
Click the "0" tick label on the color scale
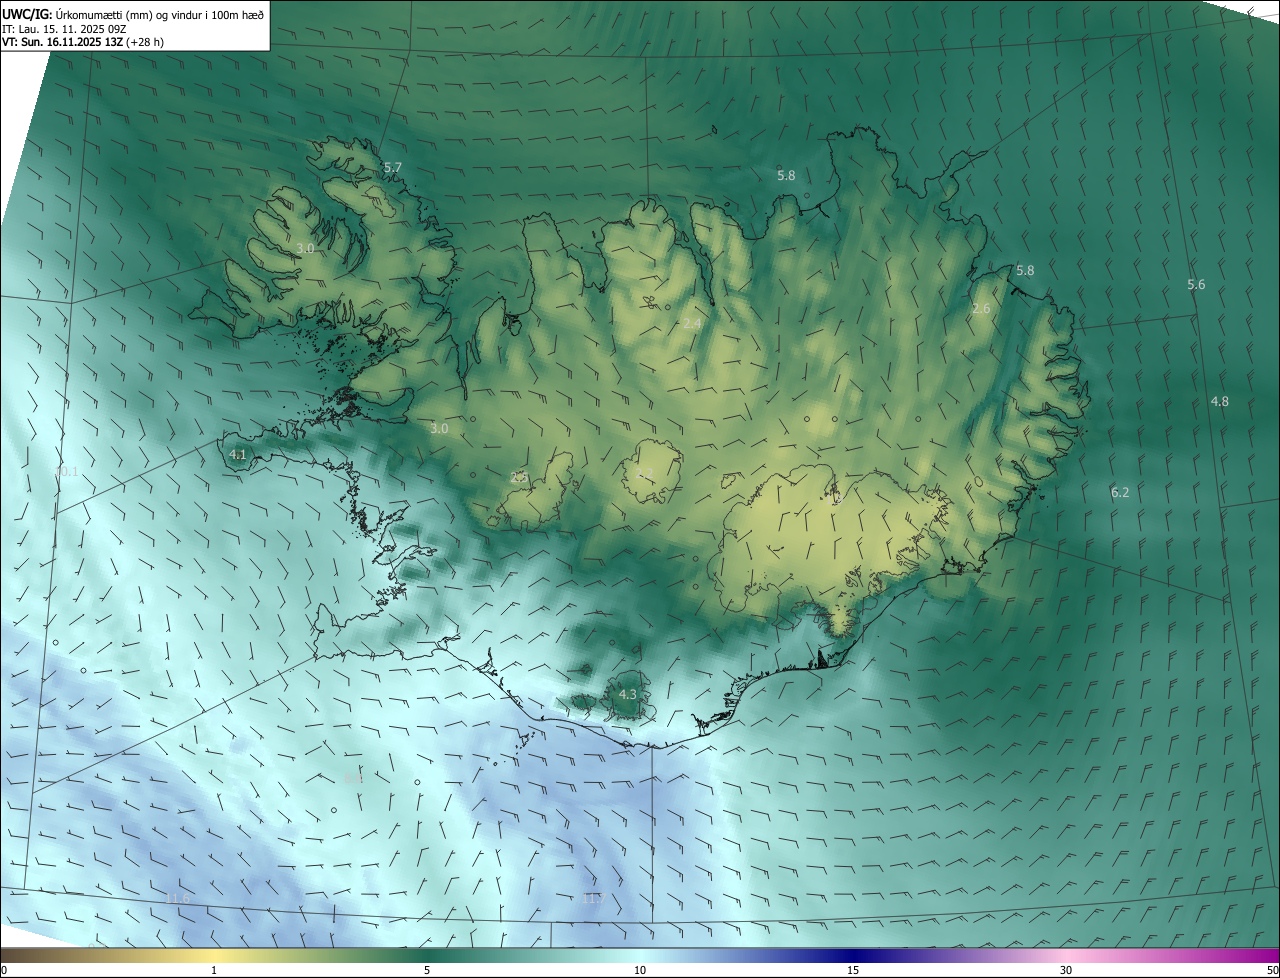click(4, 970)
